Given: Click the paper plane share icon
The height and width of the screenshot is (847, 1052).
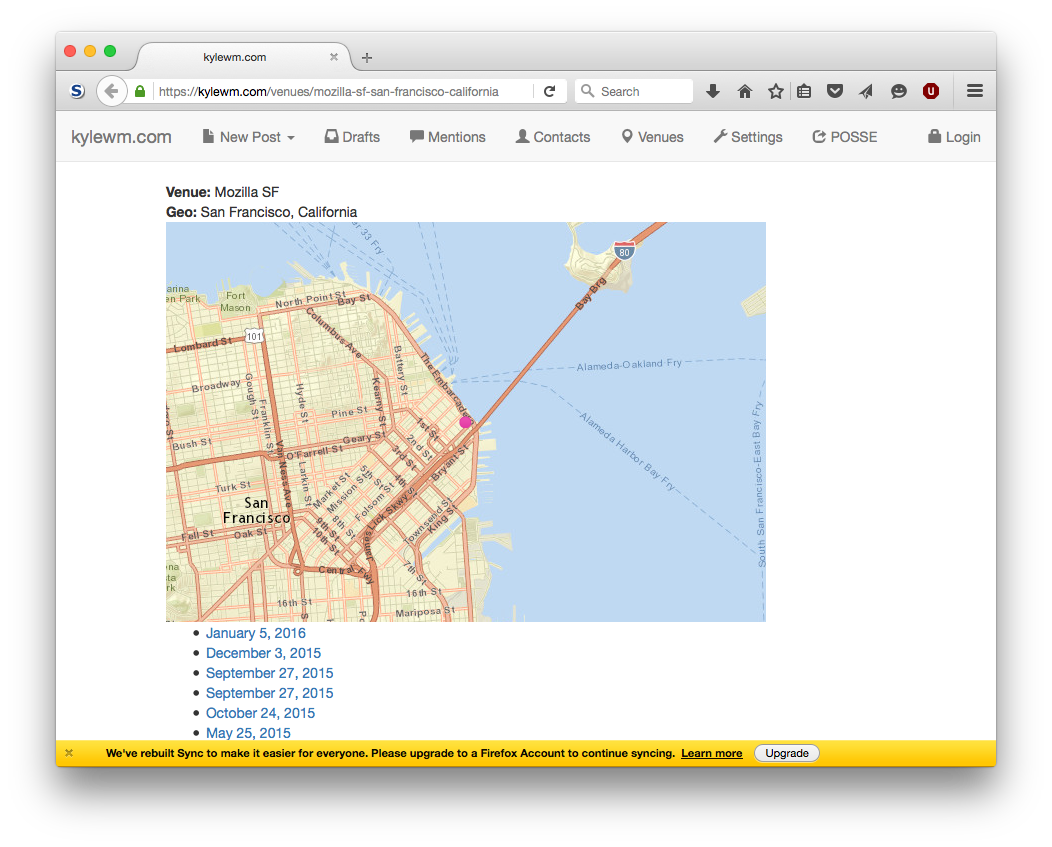Looking at the screenshot, I should [x=866, y=91].
